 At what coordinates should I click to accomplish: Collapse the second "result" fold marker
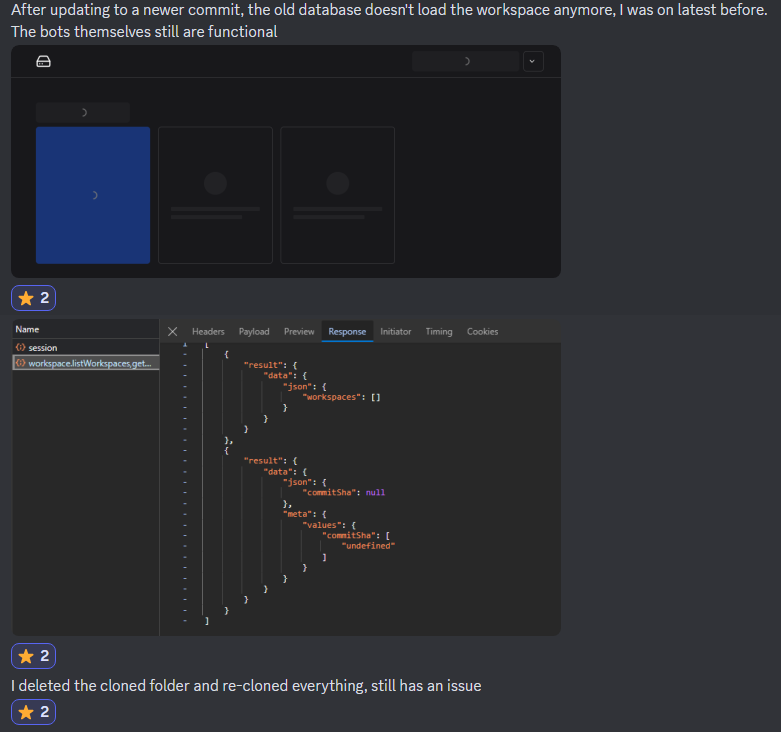click(185, 461)
